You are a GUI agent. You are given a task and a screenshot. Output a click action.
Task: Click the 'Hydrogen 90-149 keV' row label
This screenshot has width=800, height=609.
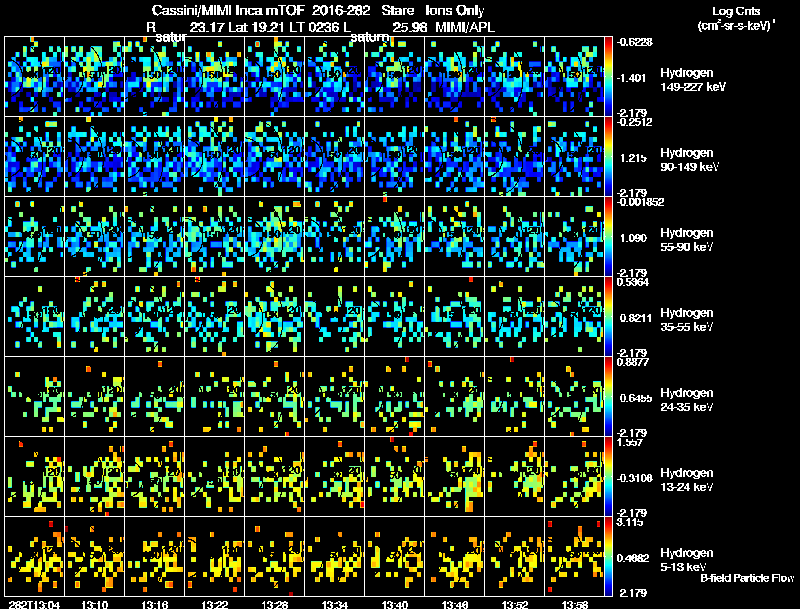690,160
